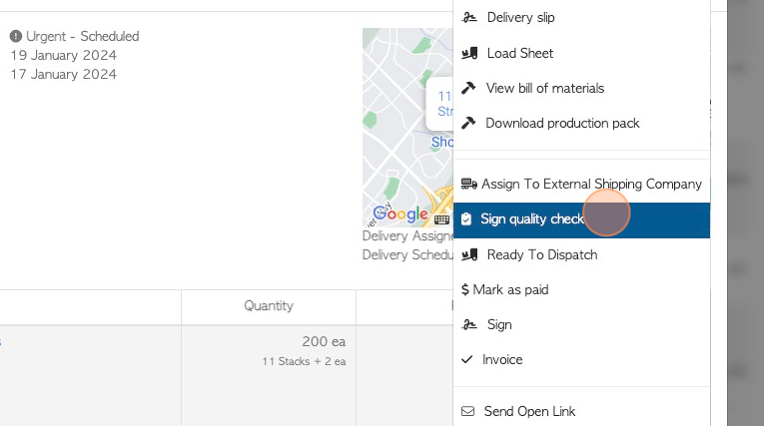Click hammer icon beside Download production pack

pos(468,123)
